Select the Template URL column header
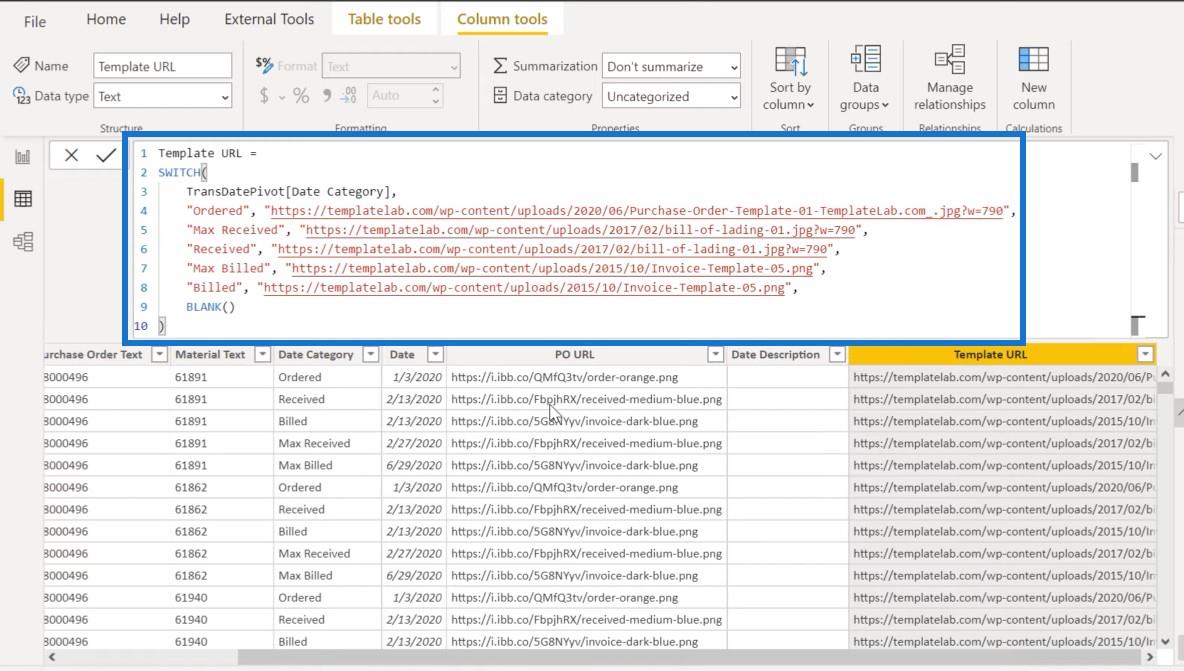Viewport: 1184px width, 671px height. point(990,354)
